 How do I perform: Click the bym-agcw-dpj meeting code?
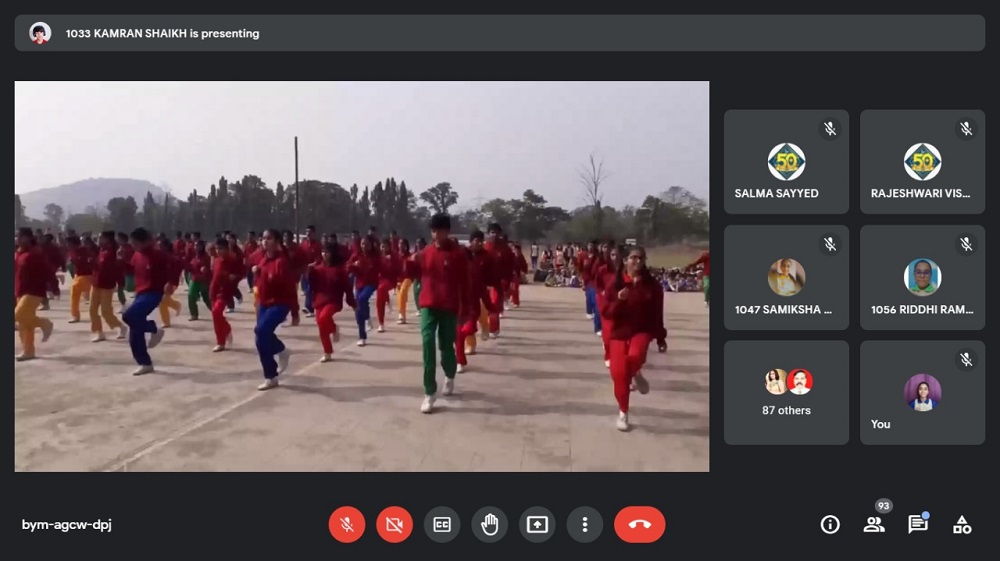[x=67, y=525]
